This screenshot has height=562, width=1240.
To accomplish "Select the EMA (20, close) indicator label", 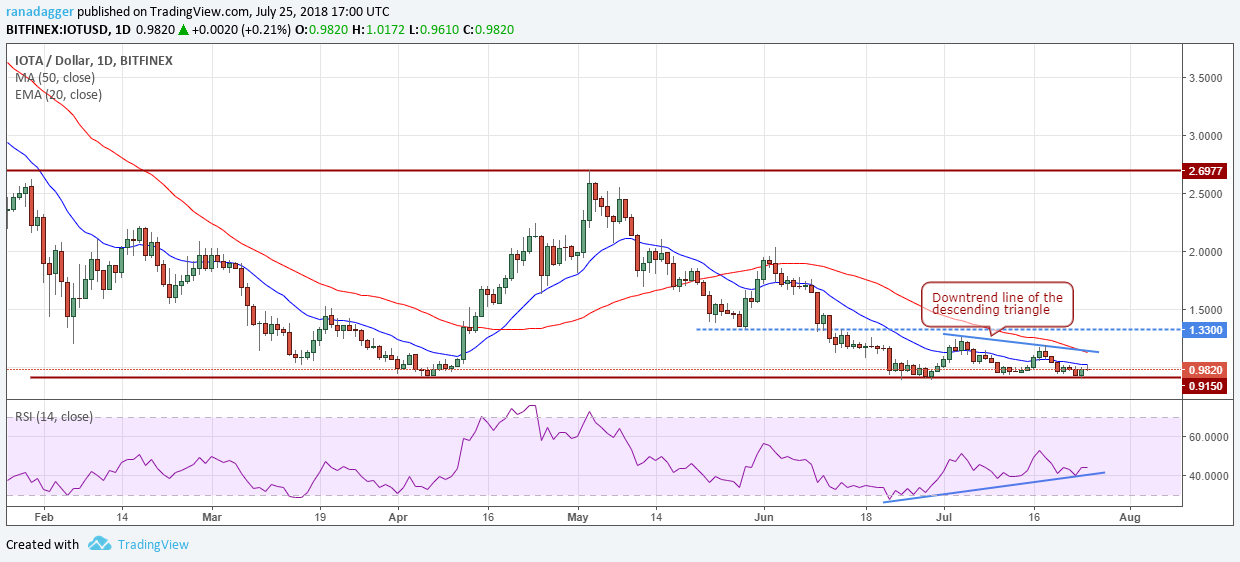I will click(x=58, y=95).
